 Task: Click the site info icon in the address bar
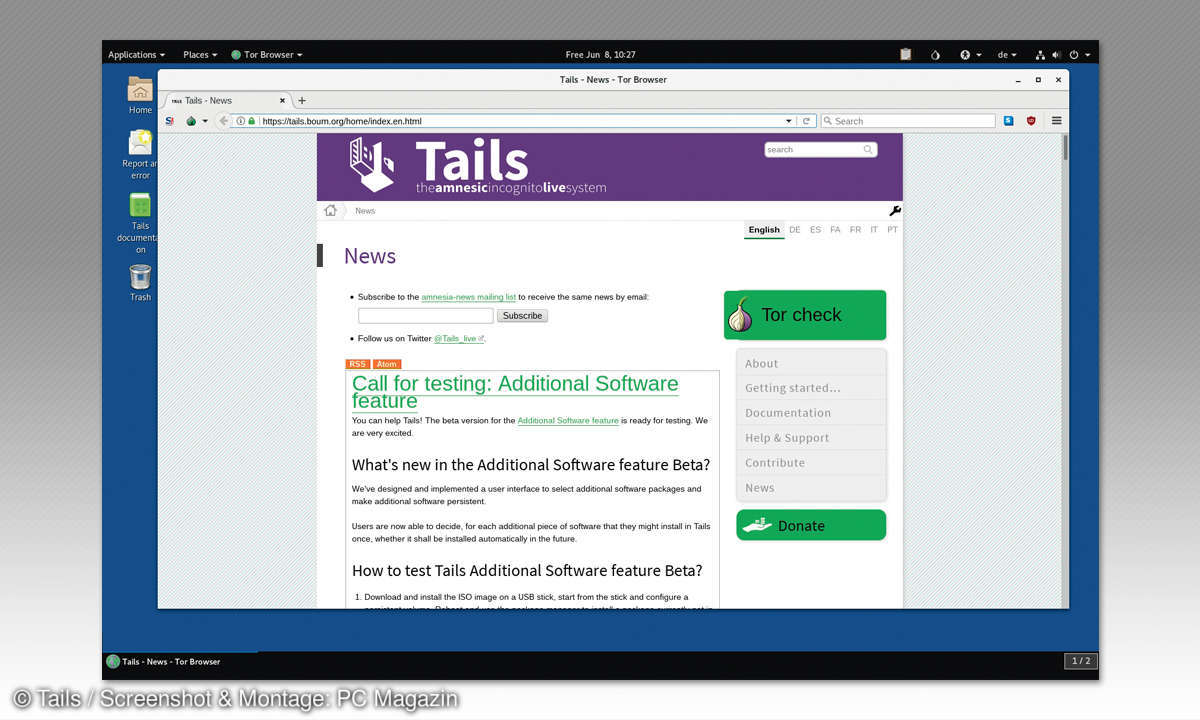click(241, 121)
